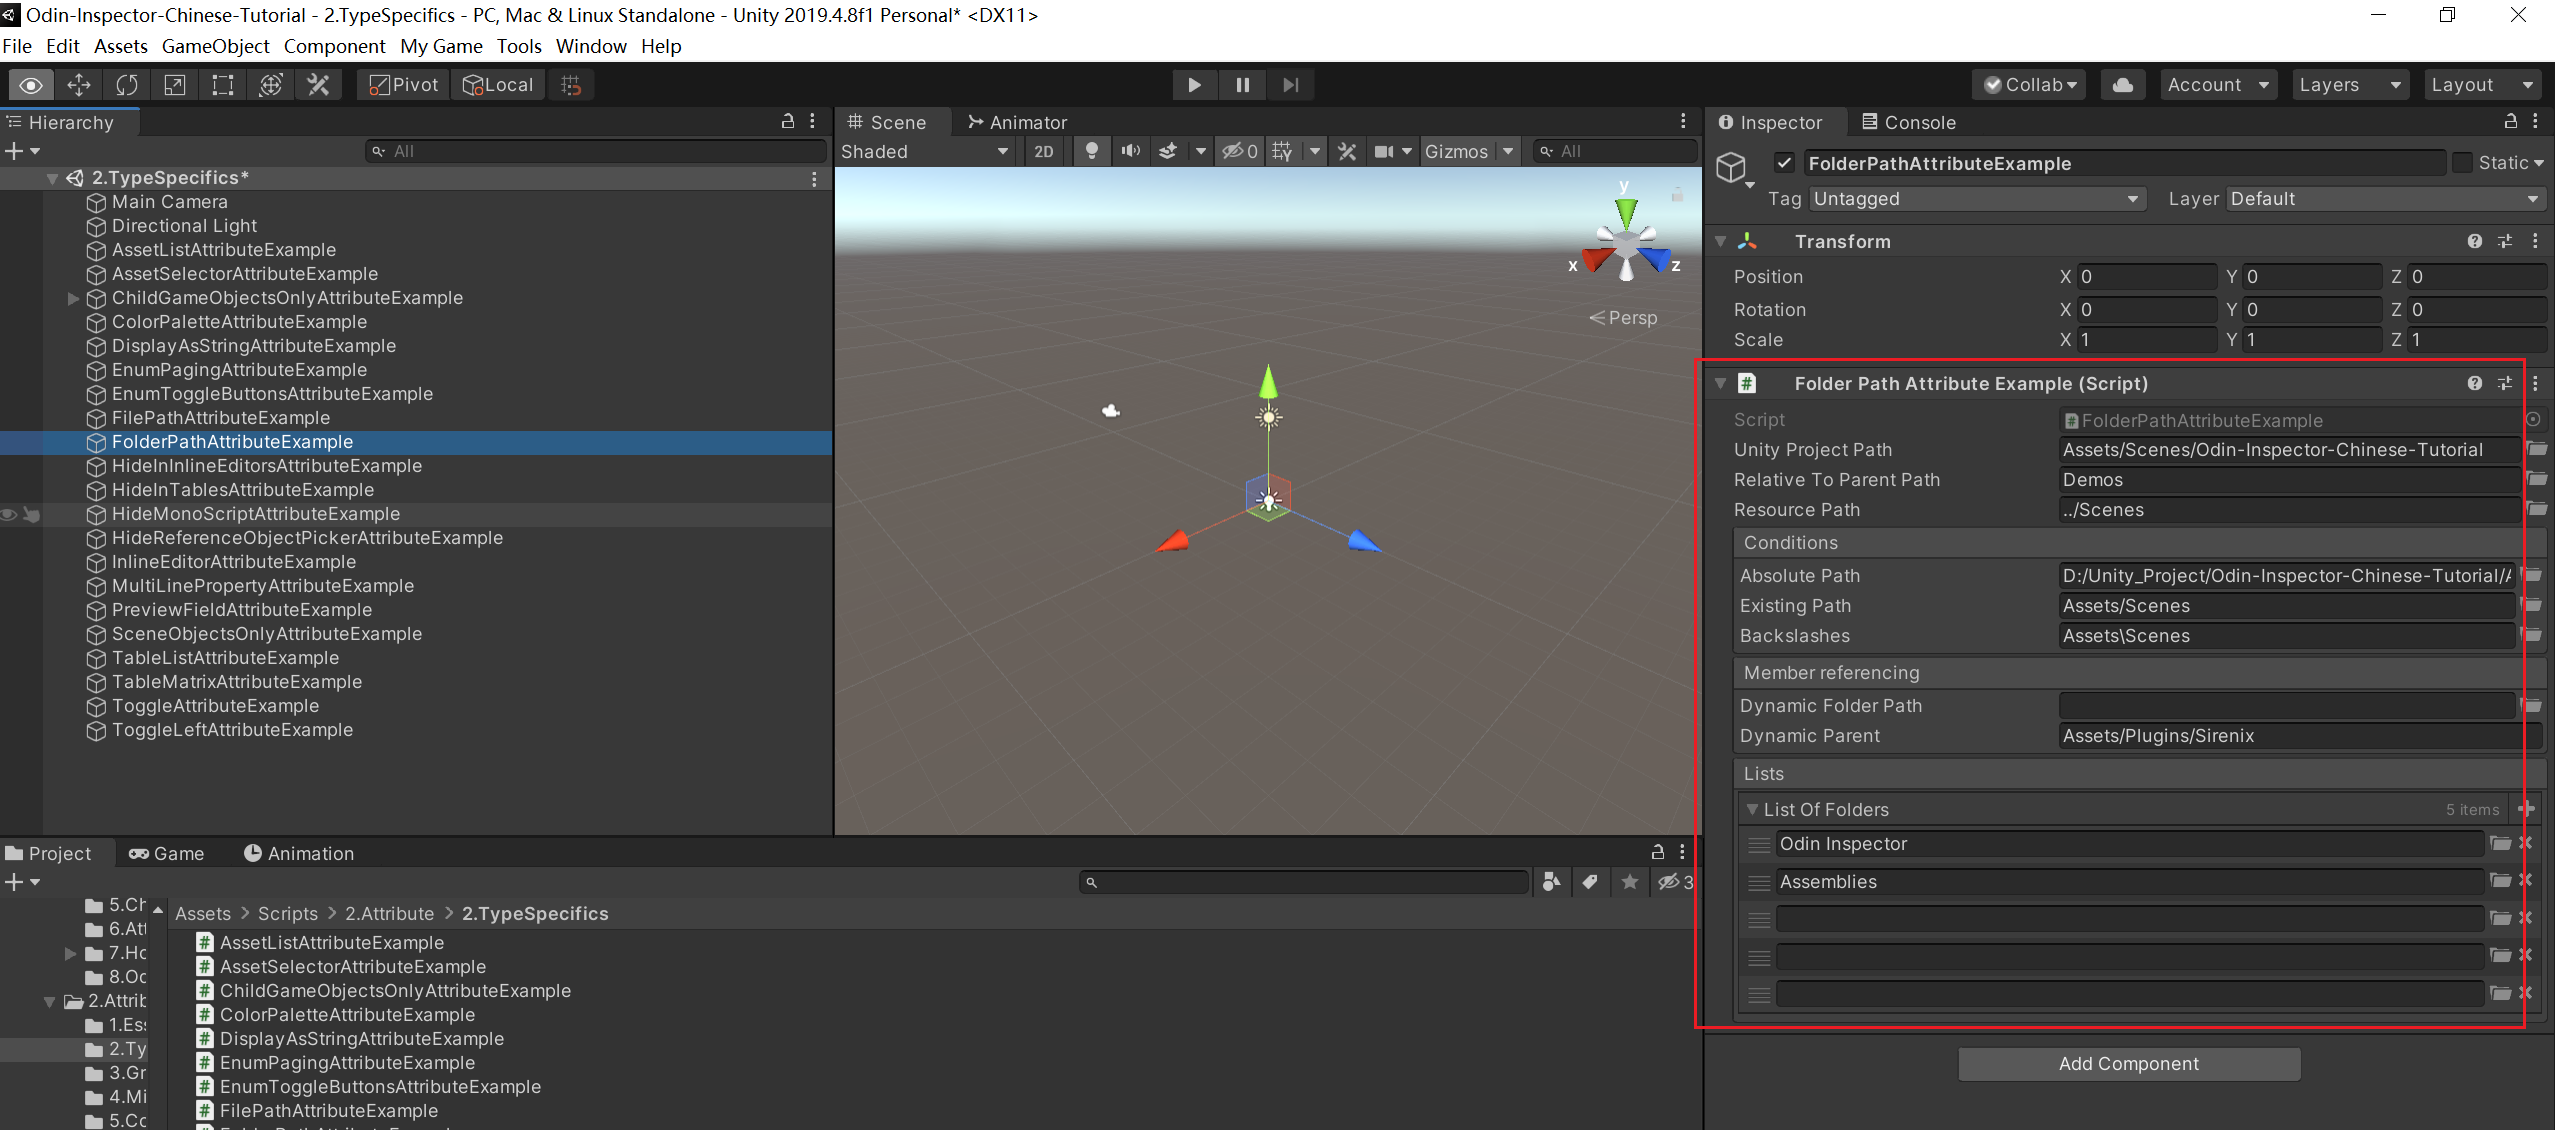Lock the Hierarchy panel
Viewport: 2555px width, 1130px height.
tap(788, 121)
